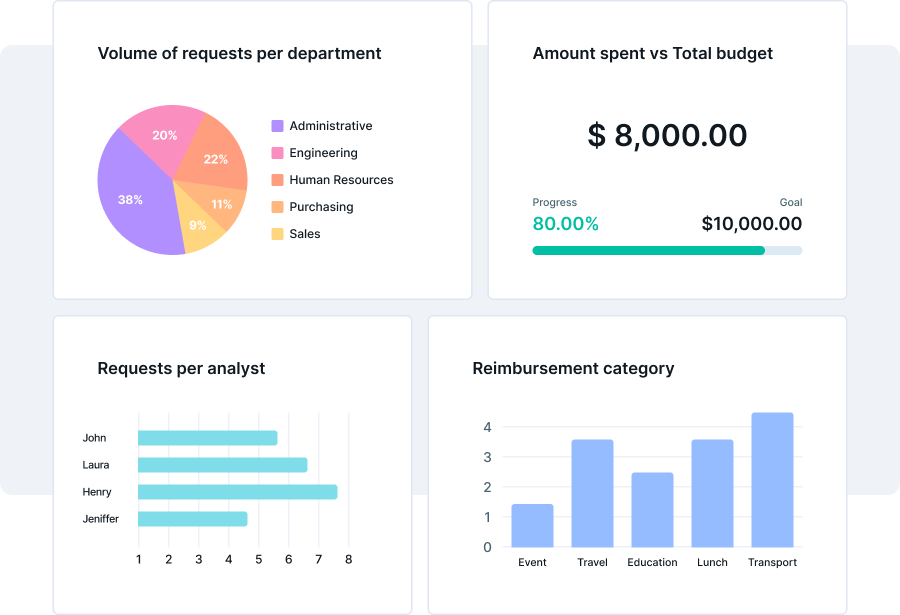This screenshot has height=615, width=900.
Task: Click the 80.00% progress value
Action: [565, 224]
